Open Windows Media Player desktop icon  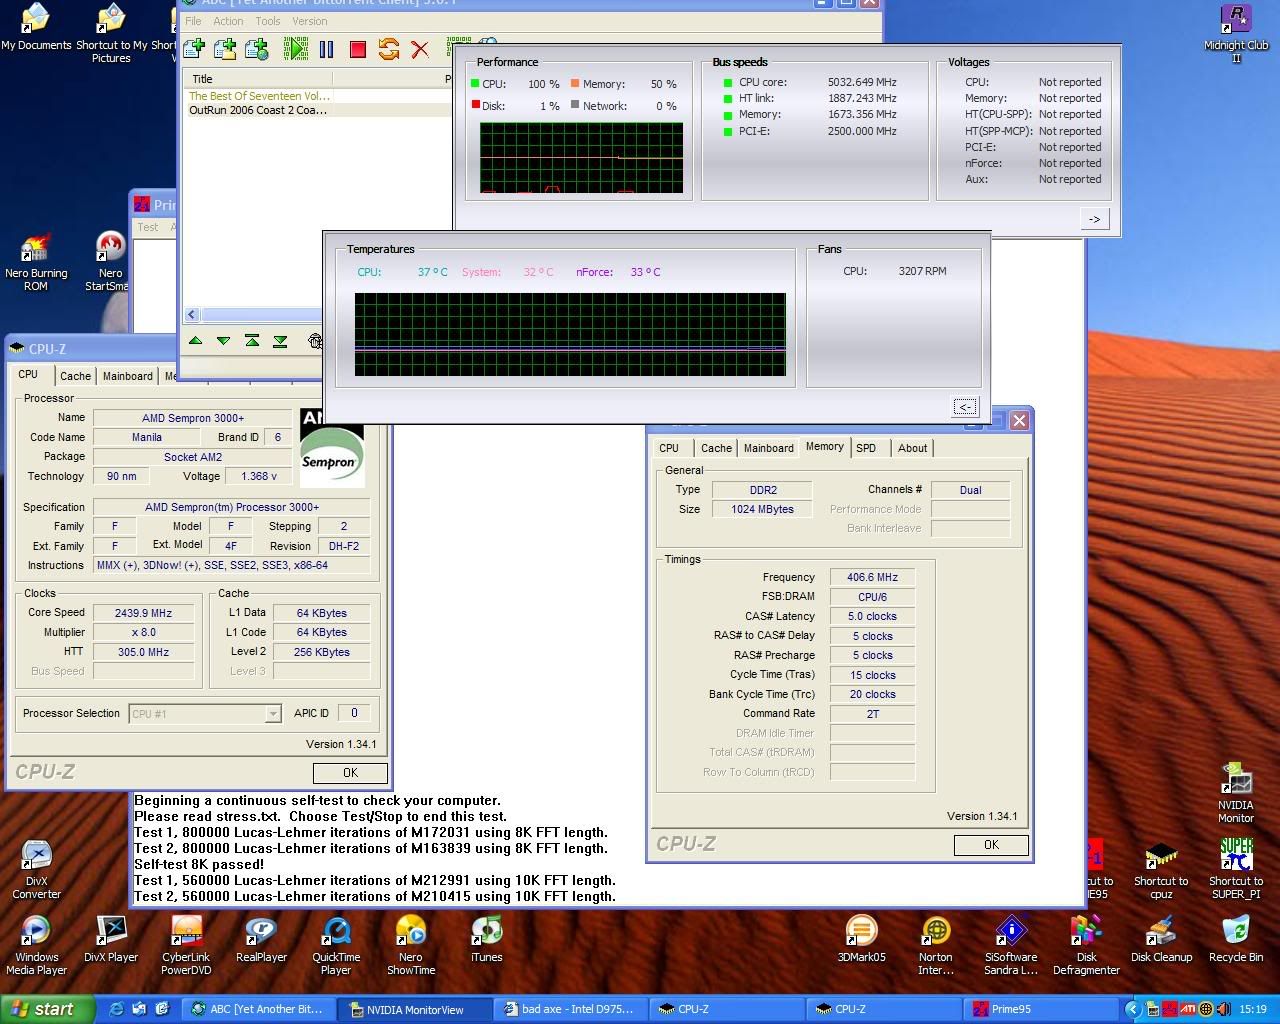click(37, 945)
